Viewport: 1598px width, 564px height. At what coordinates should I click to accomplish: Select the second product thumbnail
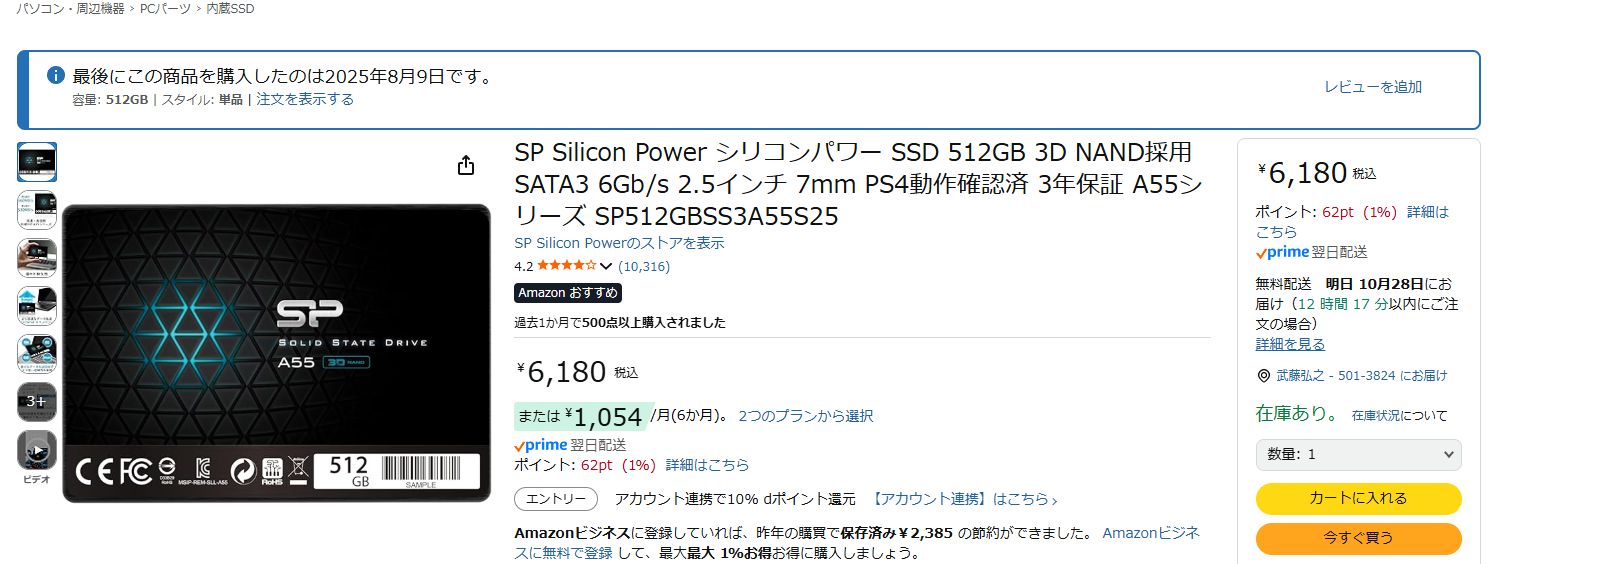(x=37, y=210)
